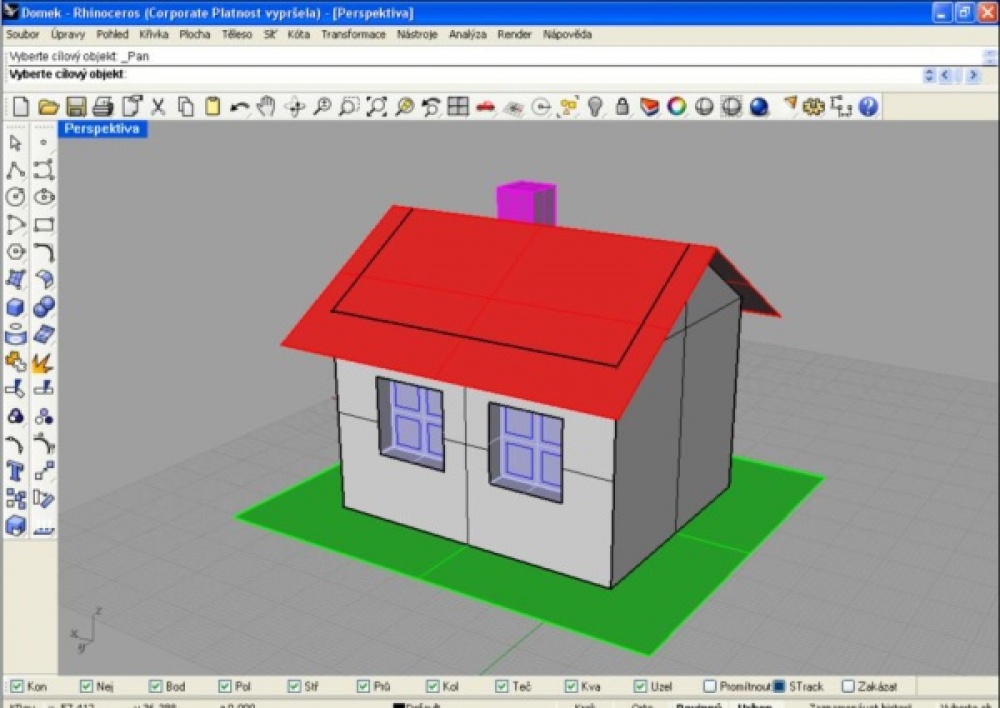Enable the Promítnout checkbox
Screen dimensions: 1000x708
[709, 686]
